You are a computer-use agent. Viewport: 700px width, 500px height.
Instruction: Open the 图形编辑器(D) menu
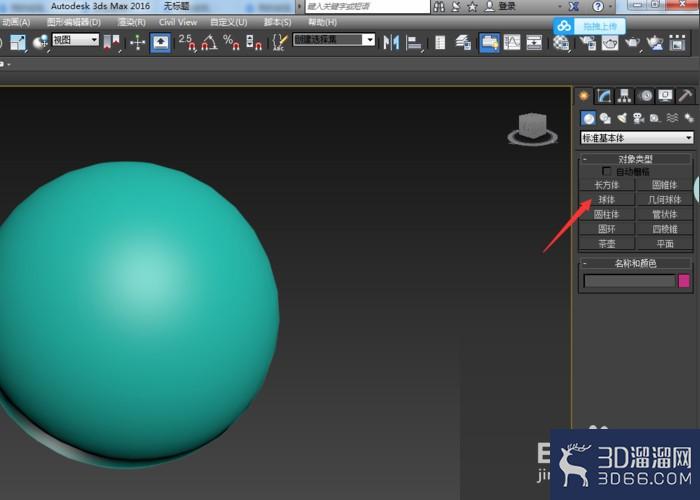[74, 22]
